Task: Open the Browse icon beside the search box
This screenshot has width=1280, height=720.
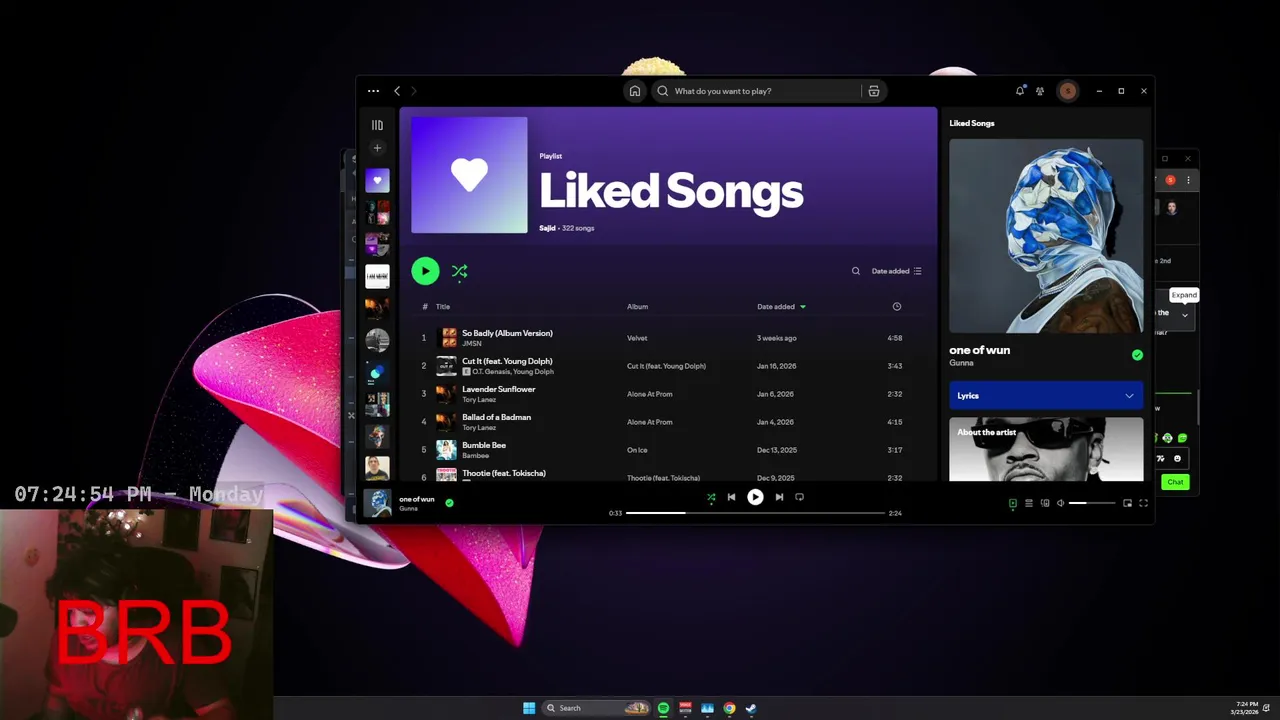Action: pos(874,91)
